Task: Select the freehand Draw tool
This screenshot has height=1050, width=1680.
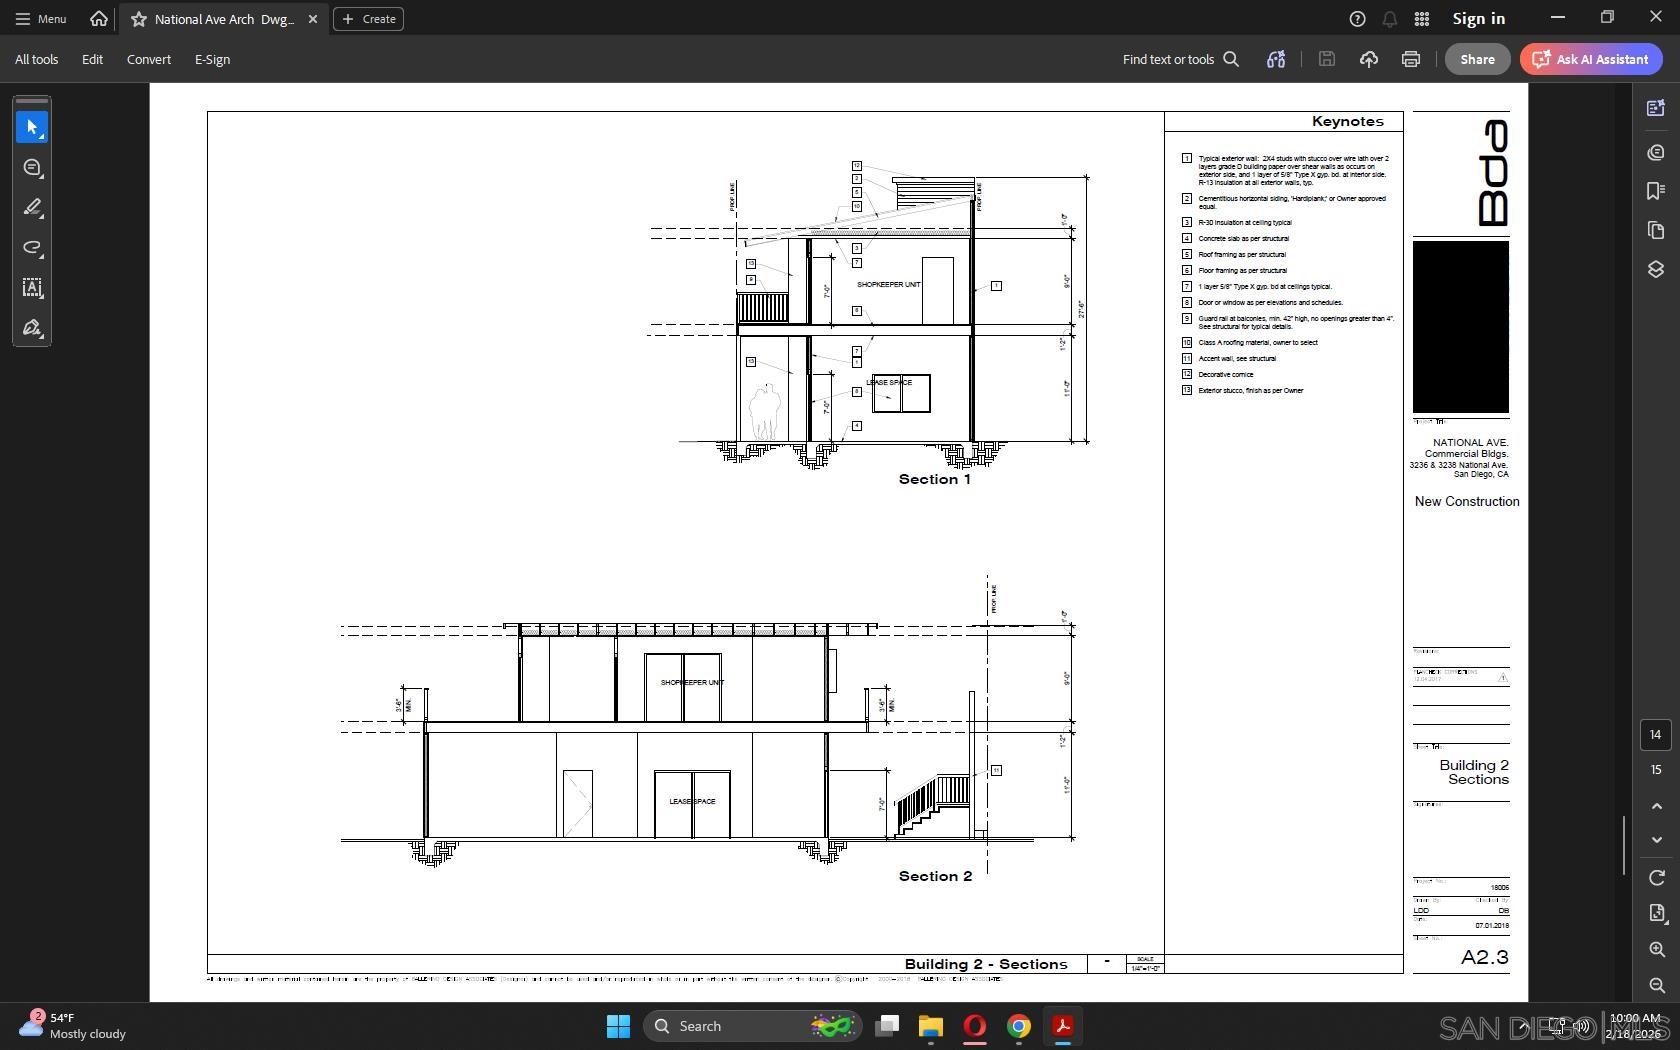Action: point(32,248)
